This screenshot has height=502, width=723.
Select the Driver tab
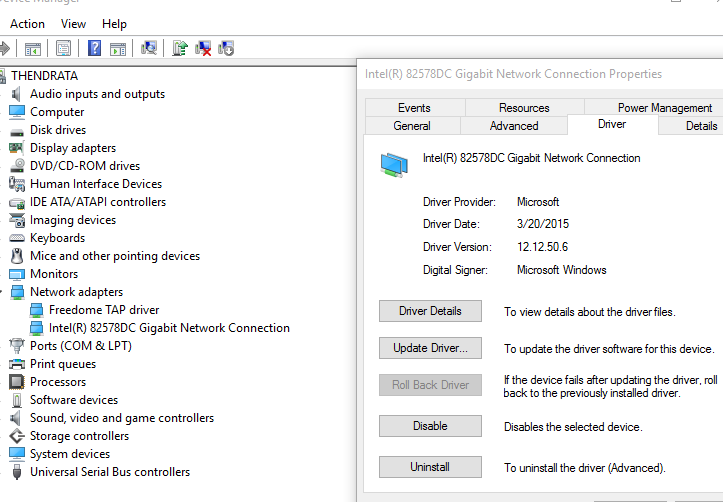point(612,124)
